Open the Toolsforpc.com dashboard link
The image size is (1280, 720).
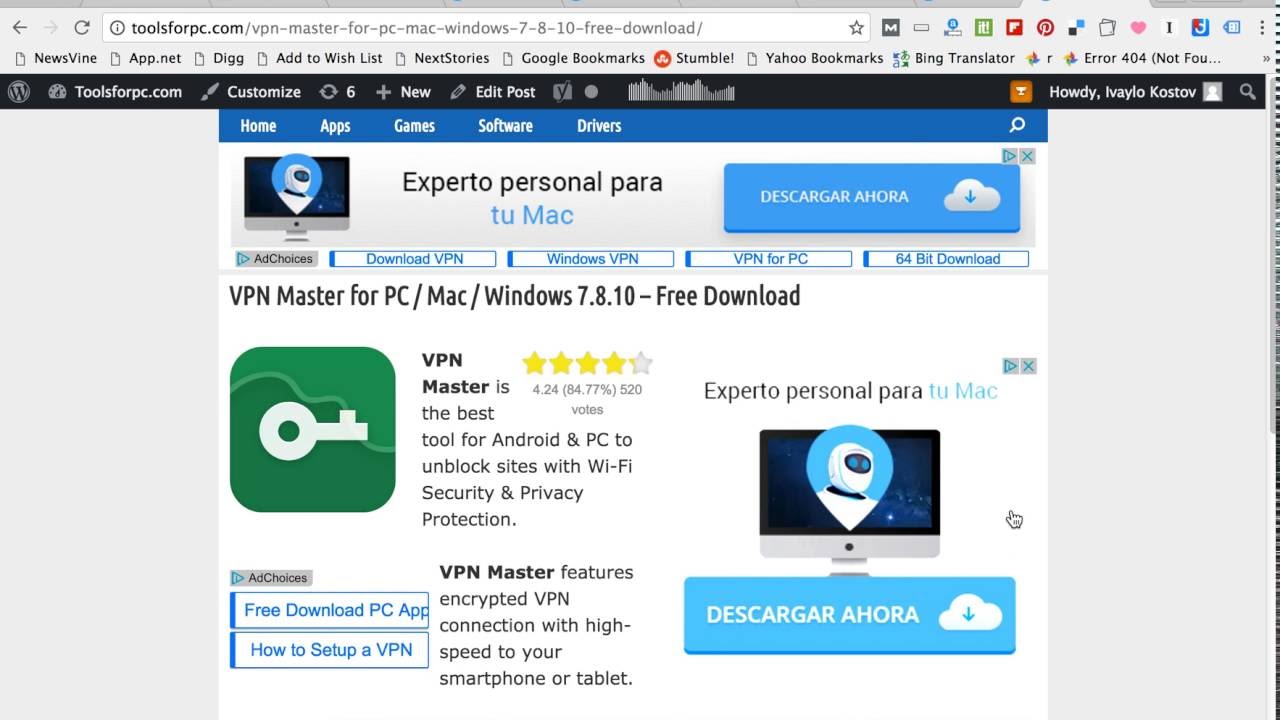(x=115, y=92)
